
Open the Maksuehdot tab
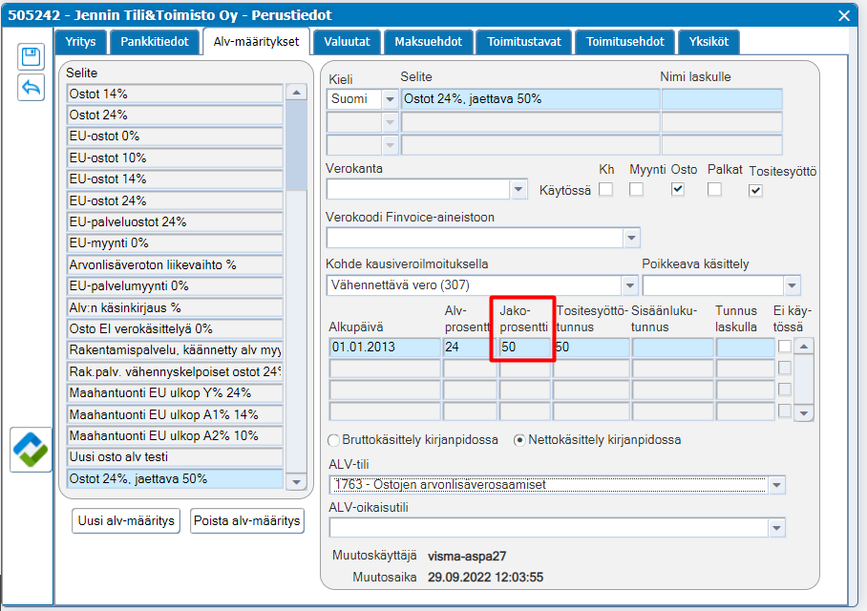pyautogui.click(x=428, y=42)
